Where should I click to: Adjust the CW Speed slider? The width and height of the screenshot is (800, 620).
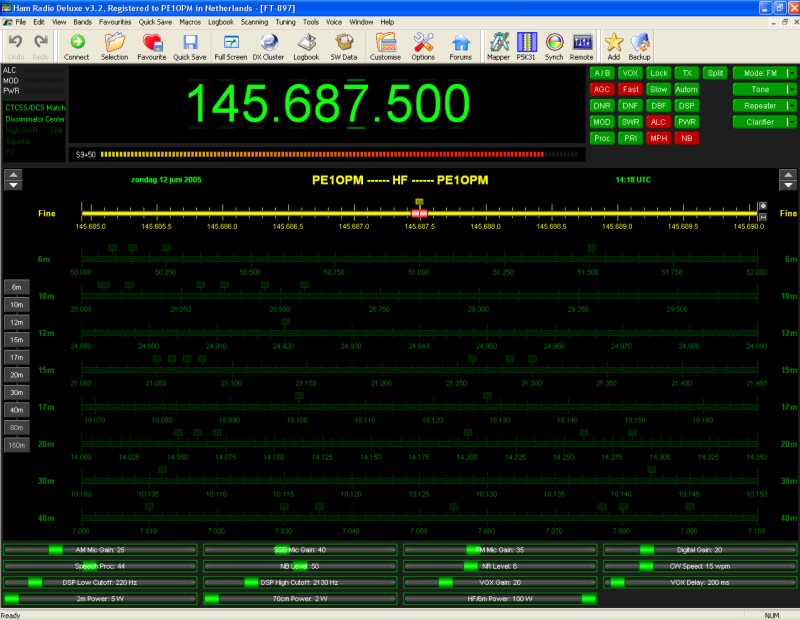[x=700, y=566]
